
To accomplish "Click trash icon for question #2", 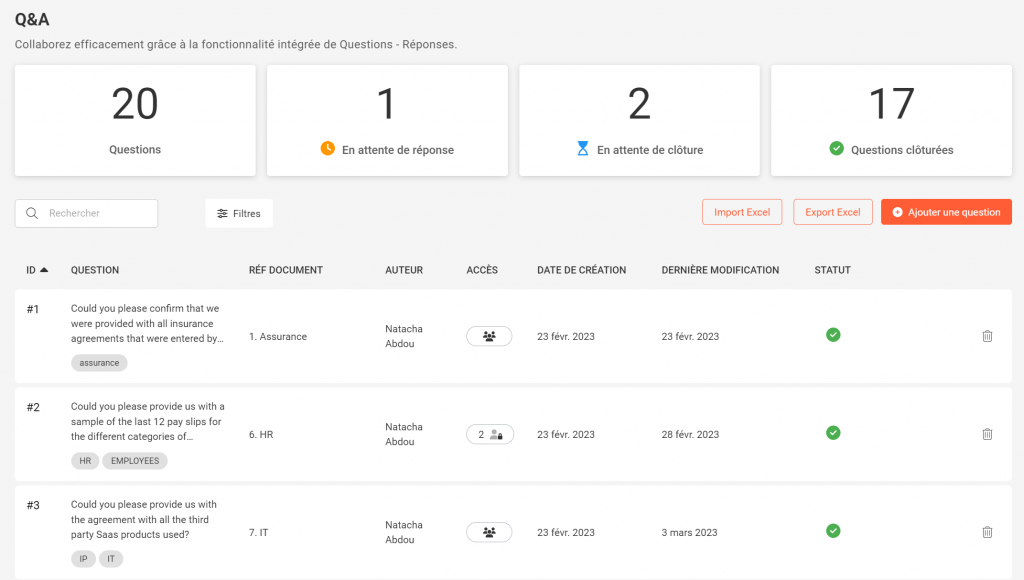I will click(987, 434).
